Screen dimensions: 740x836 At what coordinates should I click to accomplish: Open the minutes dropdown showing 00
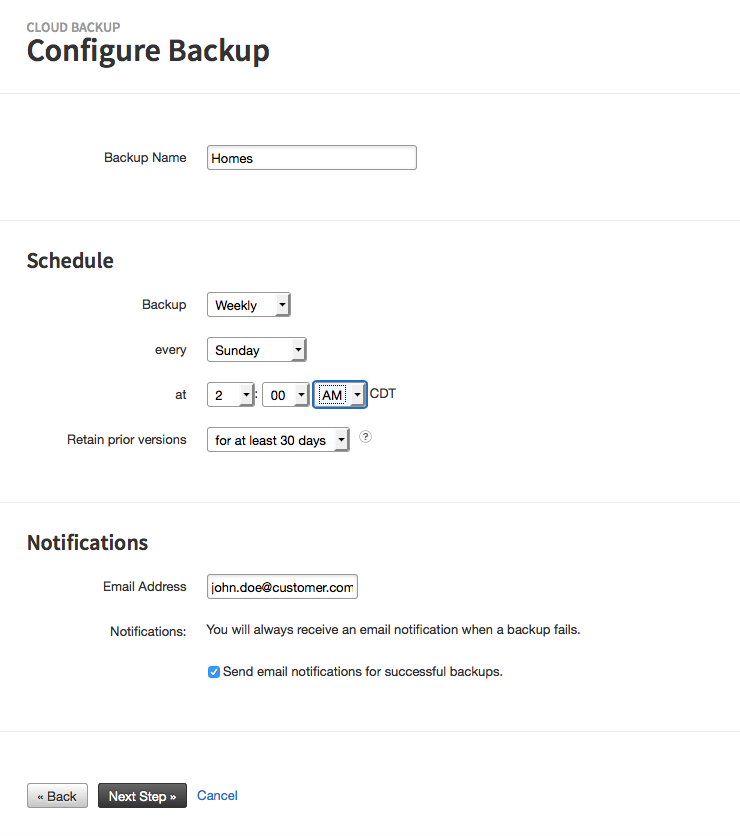pyautogui.click(x=286, y=395)
